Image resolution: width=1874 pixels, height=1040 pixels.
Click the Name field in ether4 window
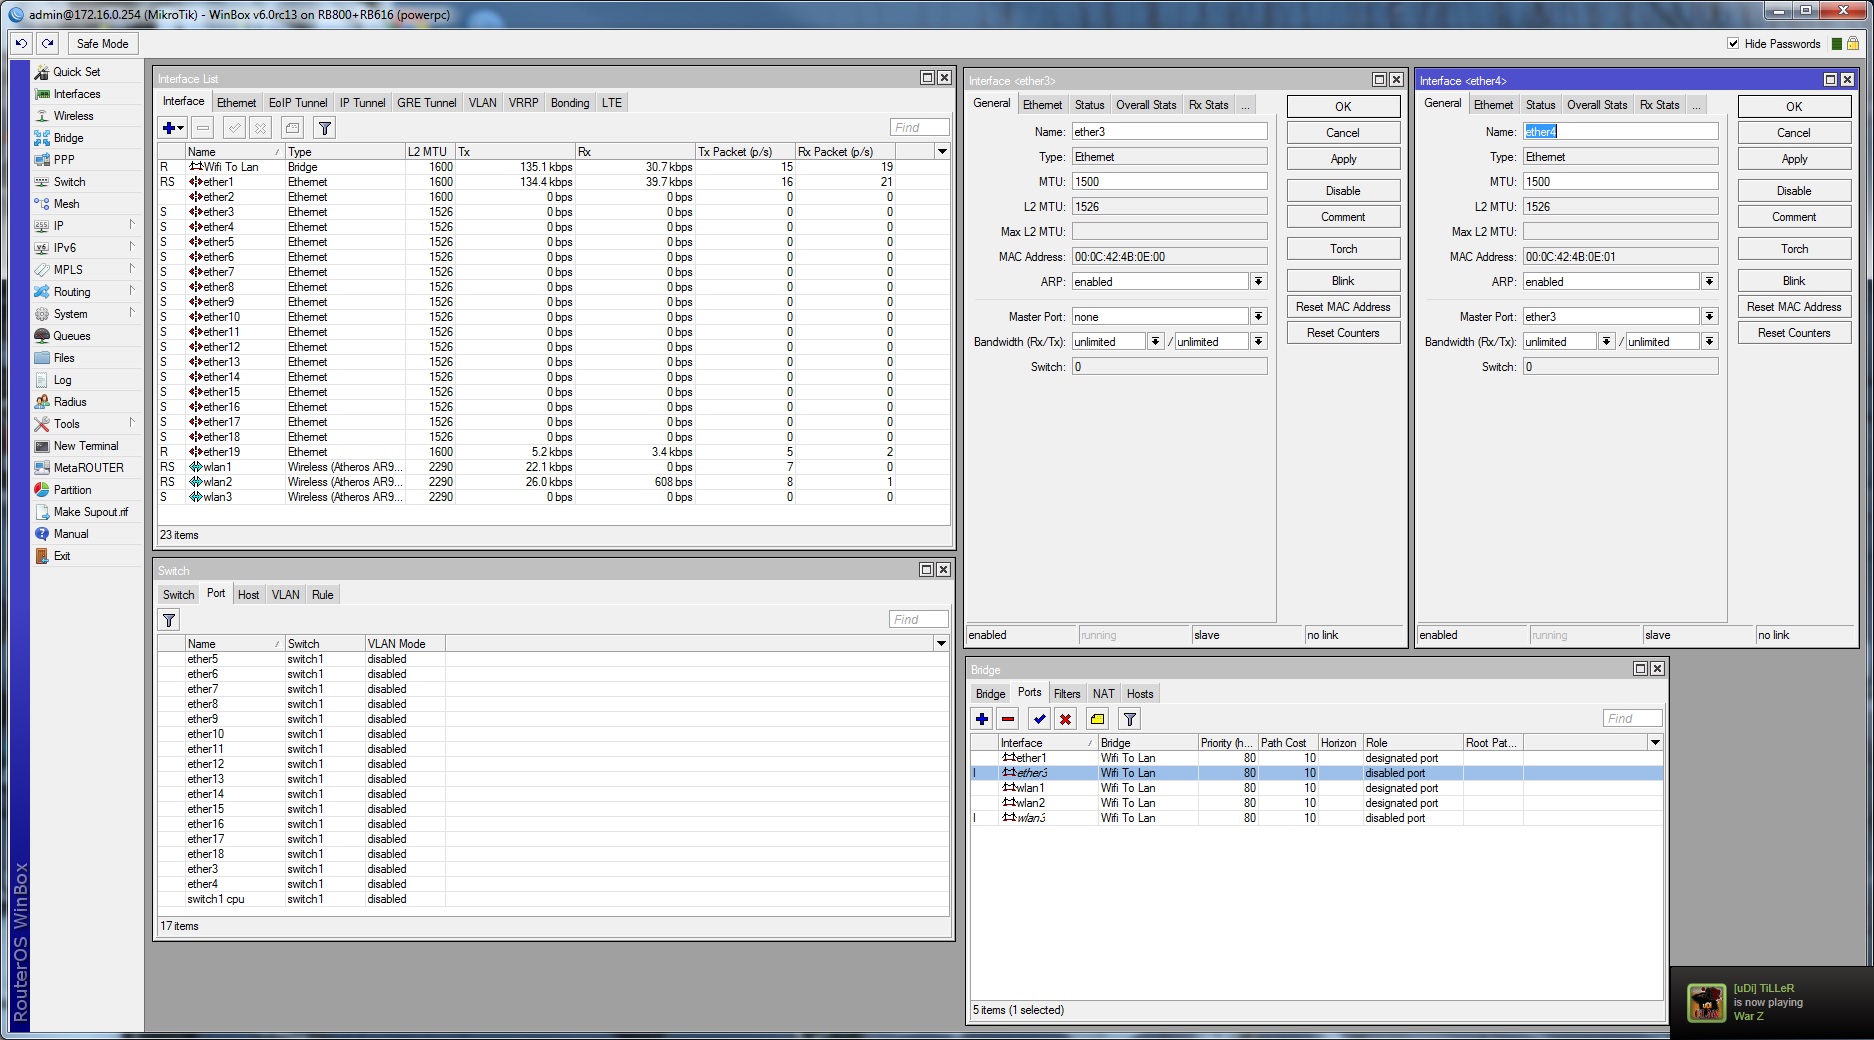pyautogui.click(x=1620, y=132)
